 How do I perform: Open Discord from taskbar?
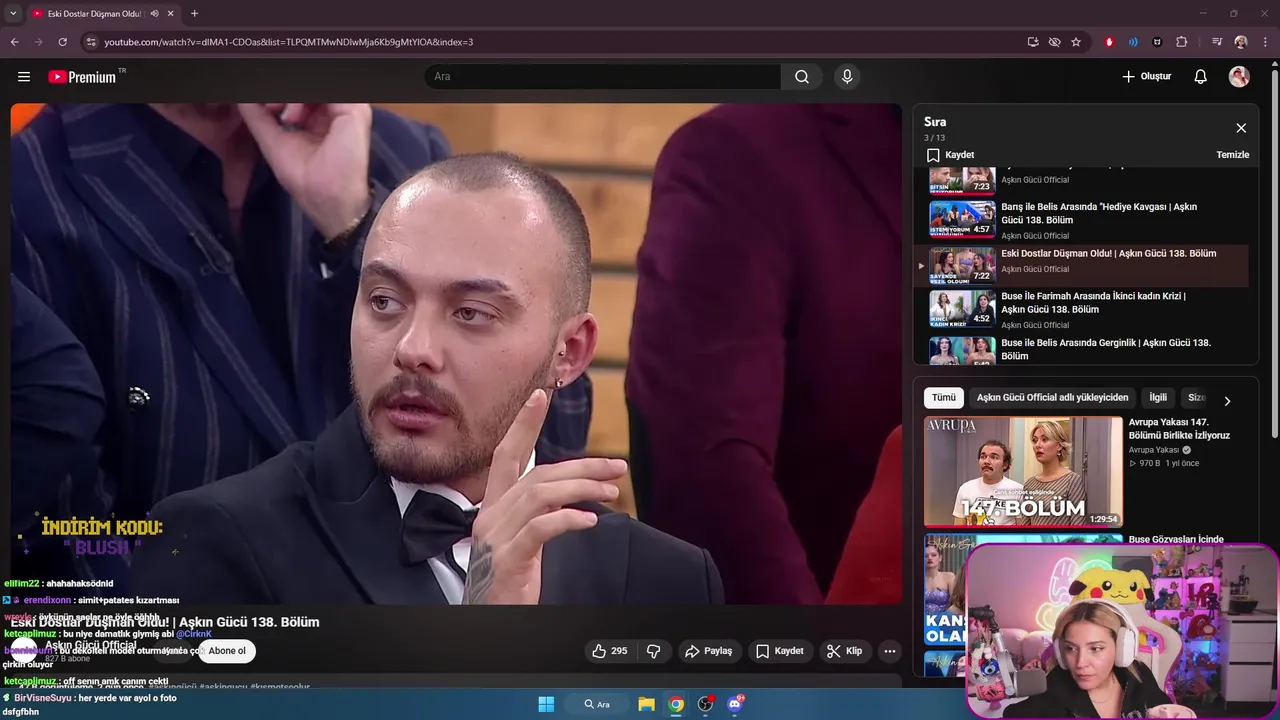point(735,704)
